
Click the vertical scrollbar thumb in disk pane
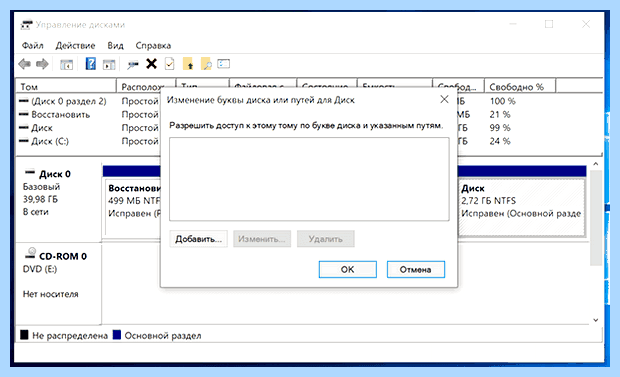click(596, 218)
